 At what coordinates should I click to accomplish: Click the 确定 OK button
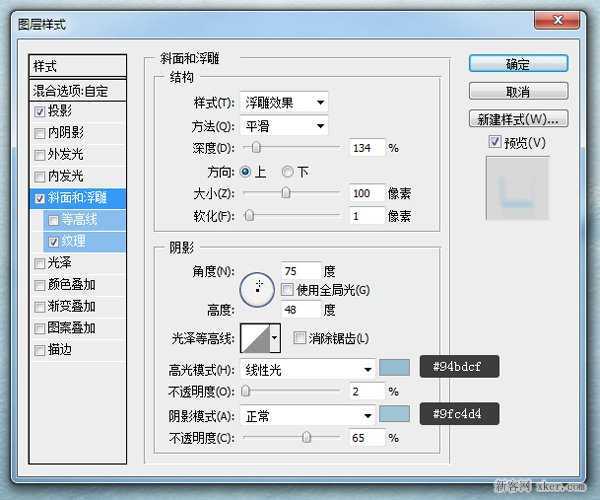[518, 64]
